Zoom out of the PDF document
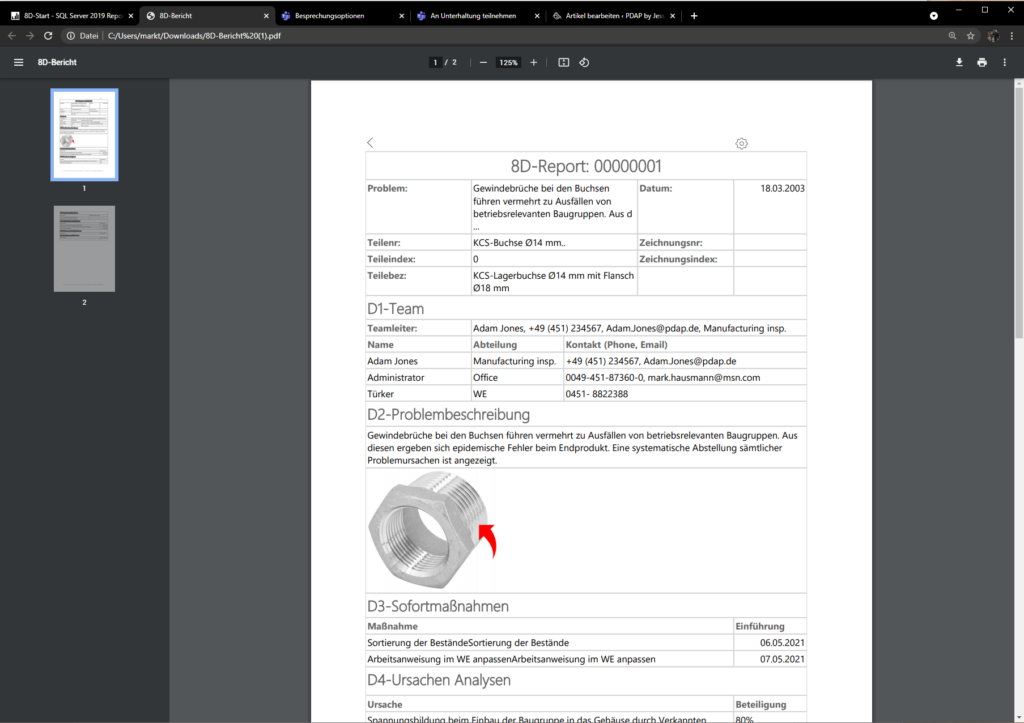 coord(483,63)
